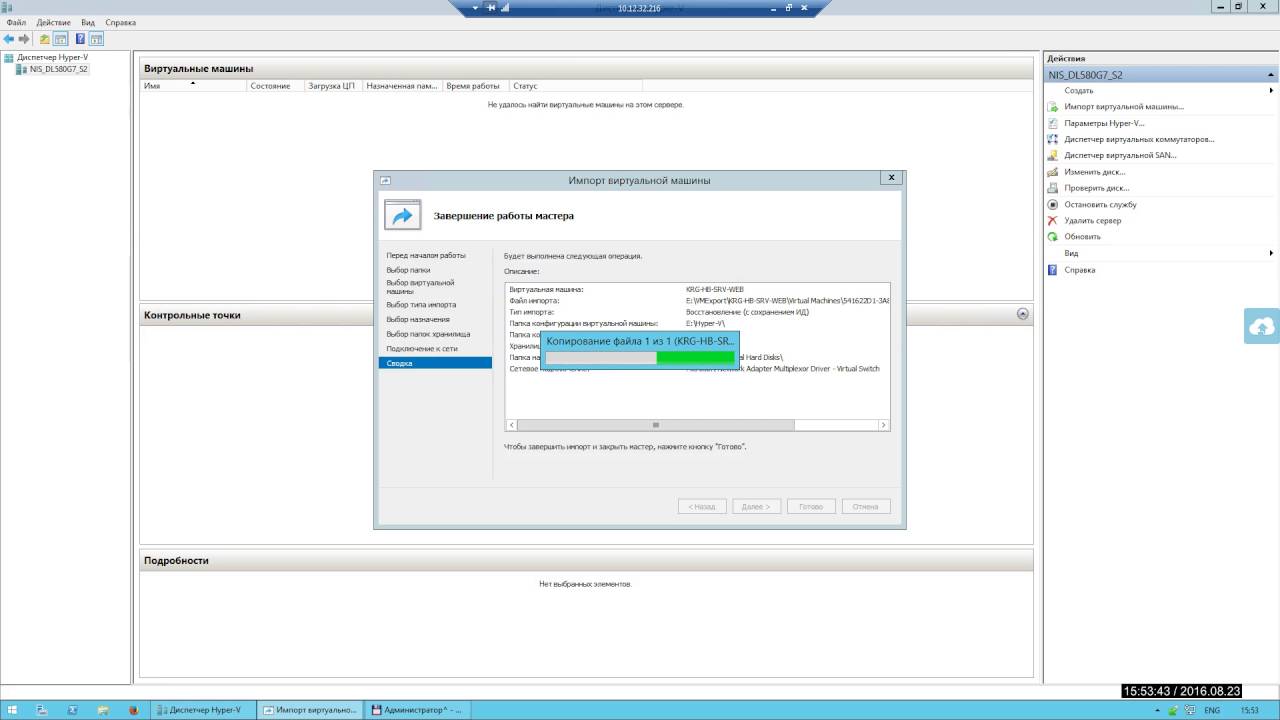Collapse NIS_DL580G7_S2 actions section arrow

1272,75
